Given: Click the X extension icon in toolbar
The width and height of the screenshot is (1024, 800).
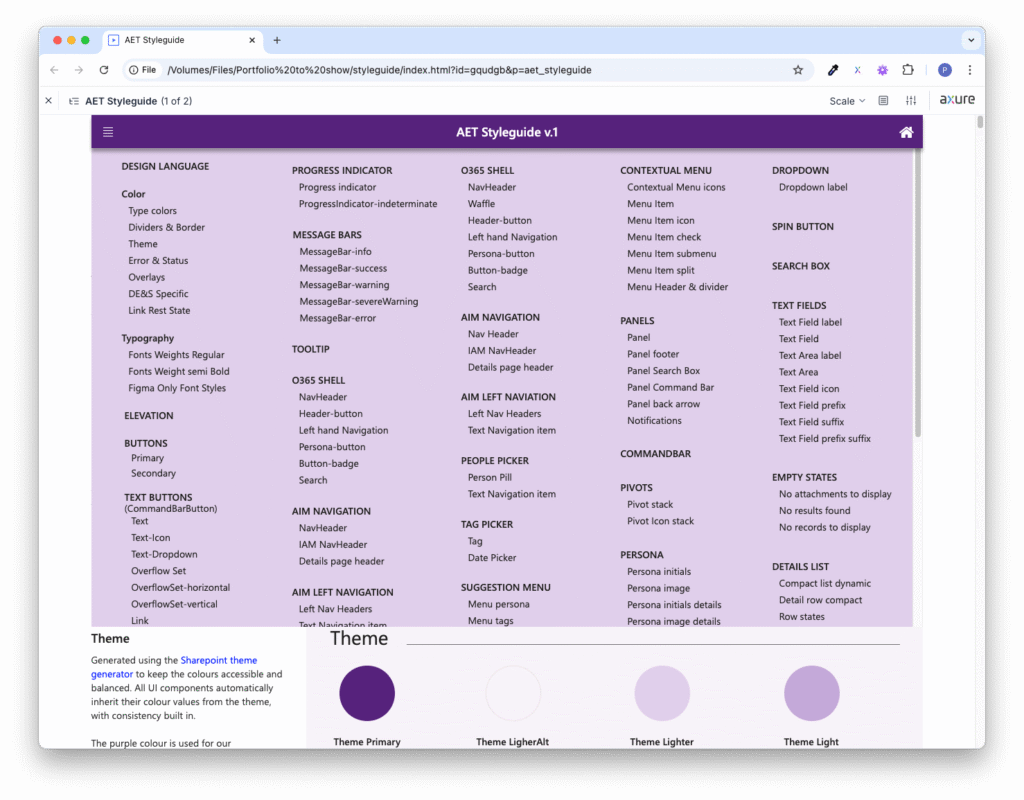Looking at the screenshot, I should click(x=857, y=70).
